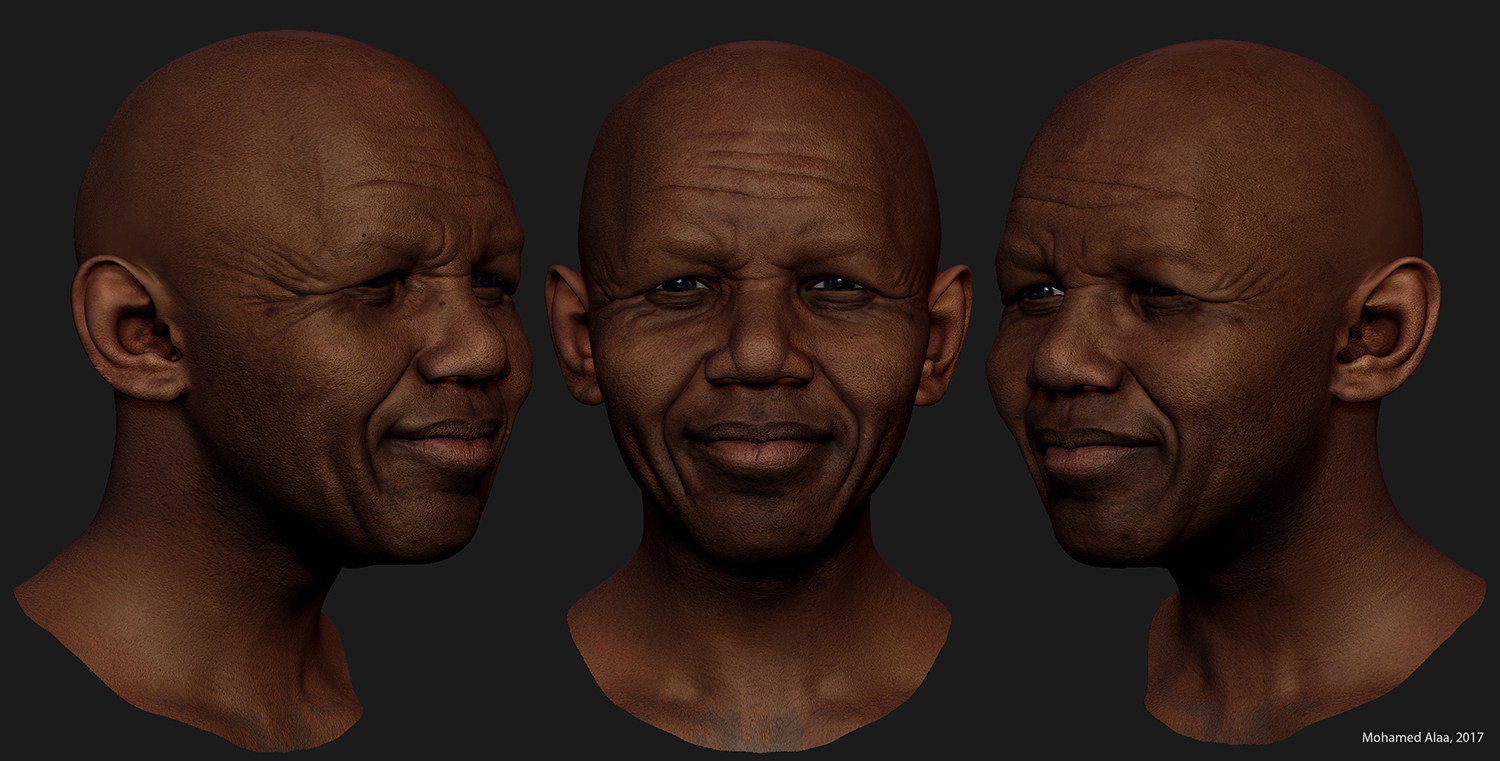Click the lips on the left head render
This screenshot has height=761, width=1500.
coord(448,443)
